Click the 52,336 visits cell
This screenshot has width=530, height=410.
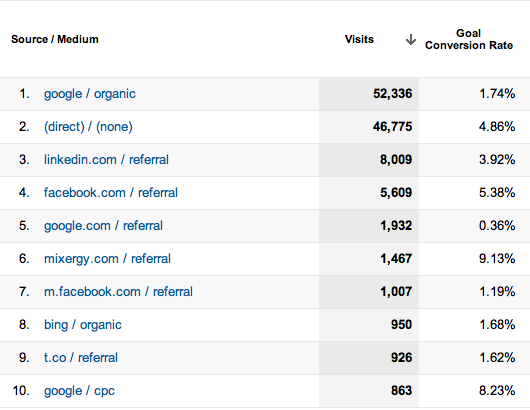(x=369, y=94)
